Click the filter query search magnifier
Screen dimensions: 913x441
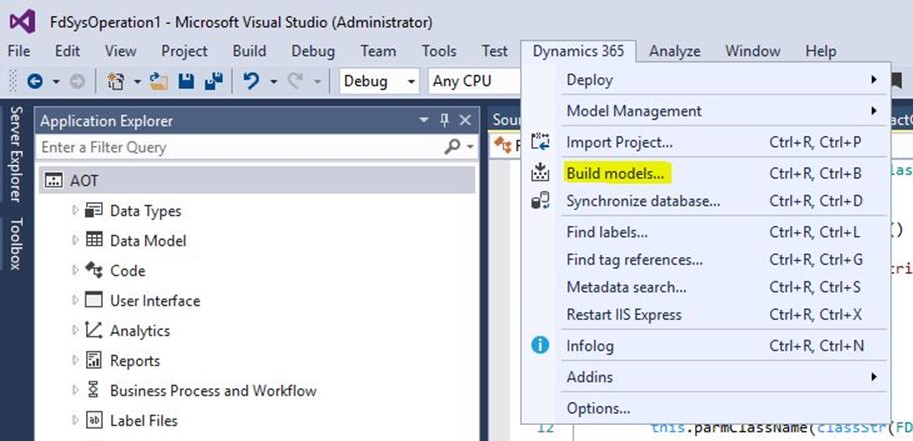tap(452, 147)
